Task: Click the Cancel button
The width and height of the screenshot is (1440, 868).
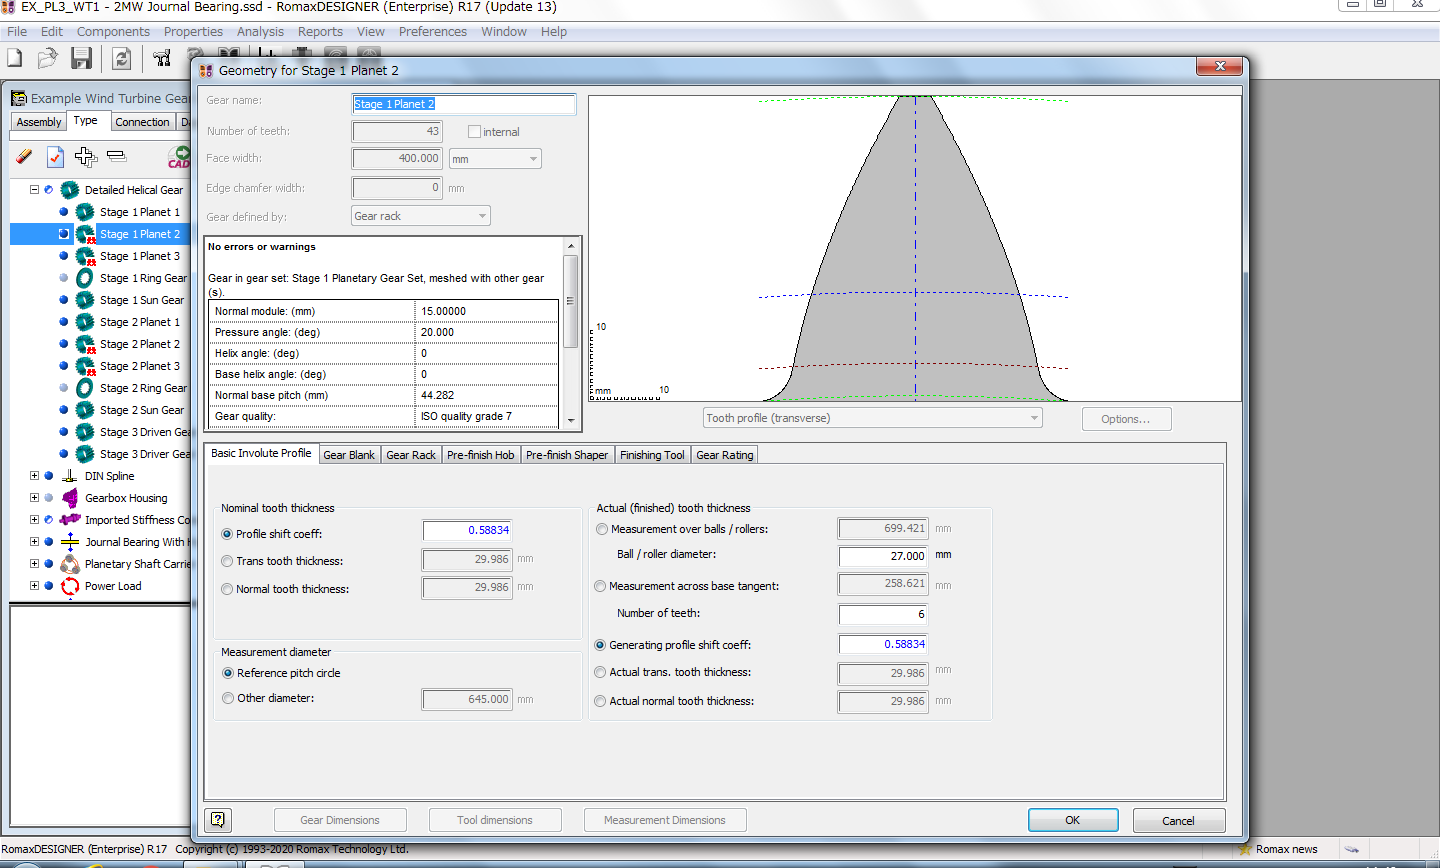Action: coord(1179,820)
